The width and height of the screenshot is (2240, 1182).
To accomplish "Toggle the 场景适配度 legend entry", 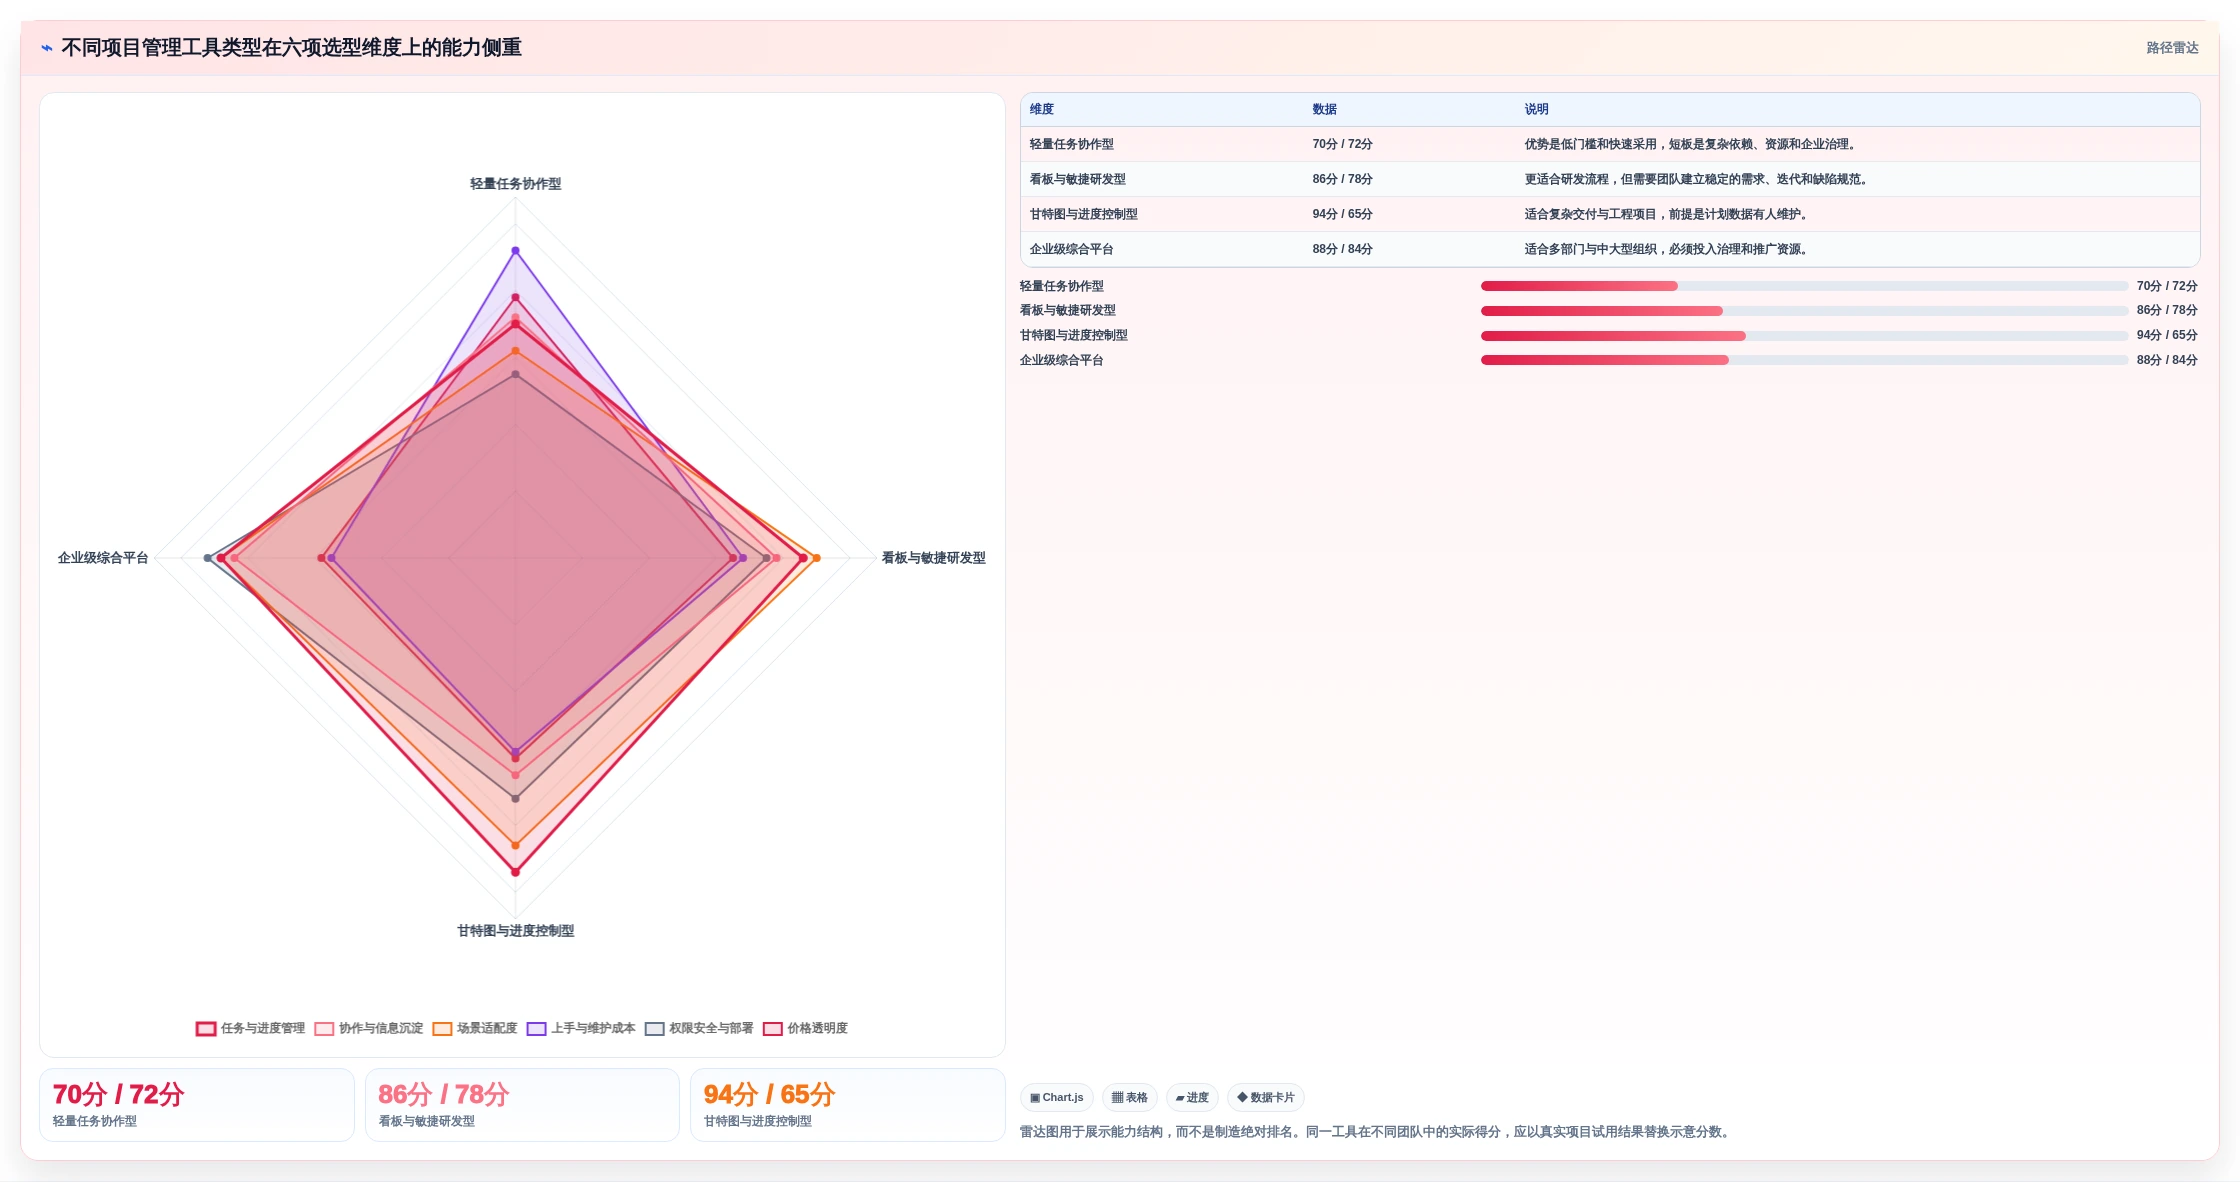I will (x=475, y=1028).
